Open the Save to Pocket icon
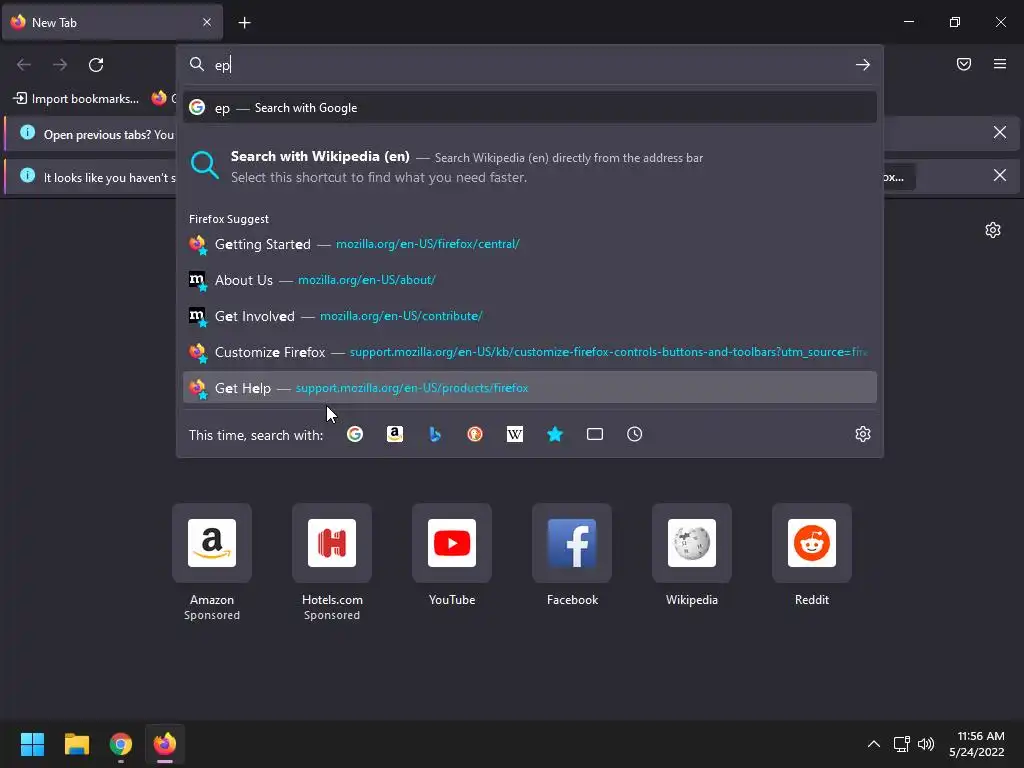The image size is (1024, 768). tap(964, 64)
